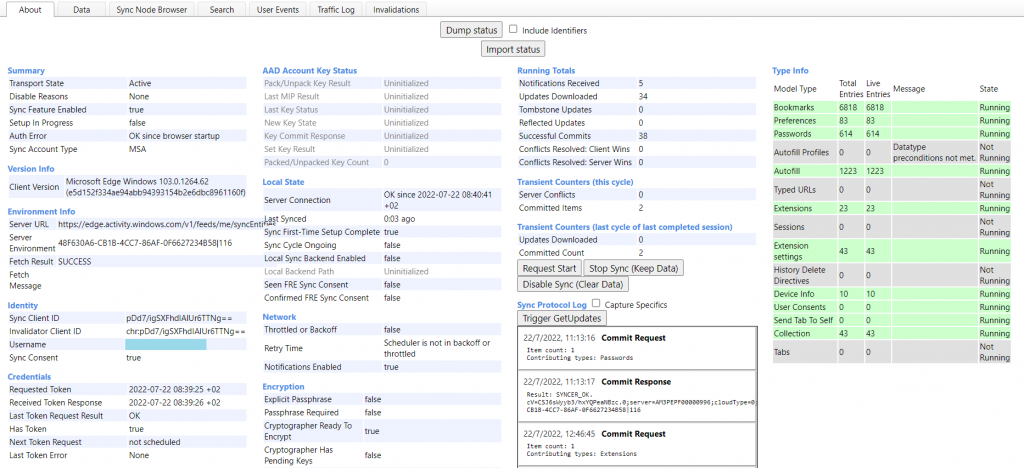Select the Send Tab To Self row

click(891, 320)
